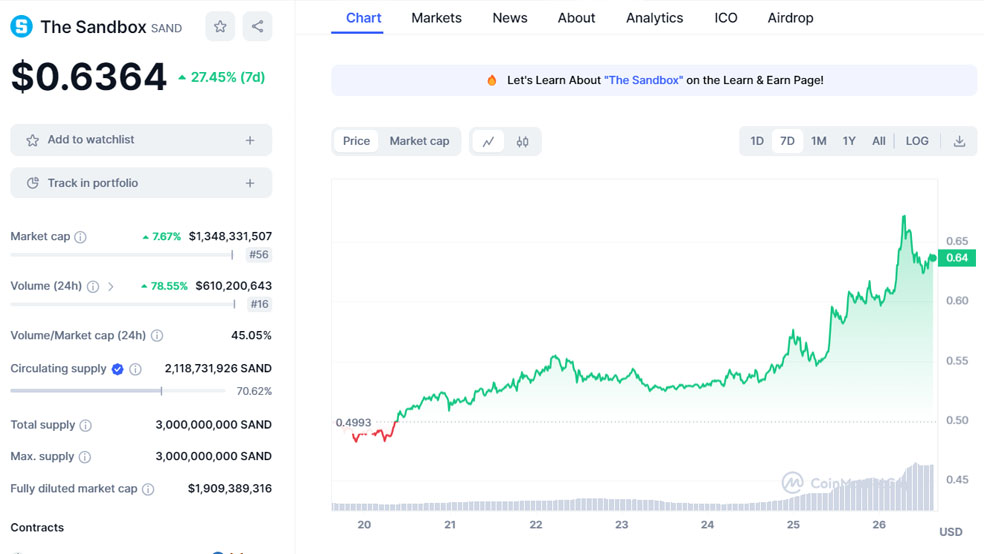Viewport: 984px width, 554px height.
Task: Expand the Volume (24h) chevron
Action: click(111, 287)
